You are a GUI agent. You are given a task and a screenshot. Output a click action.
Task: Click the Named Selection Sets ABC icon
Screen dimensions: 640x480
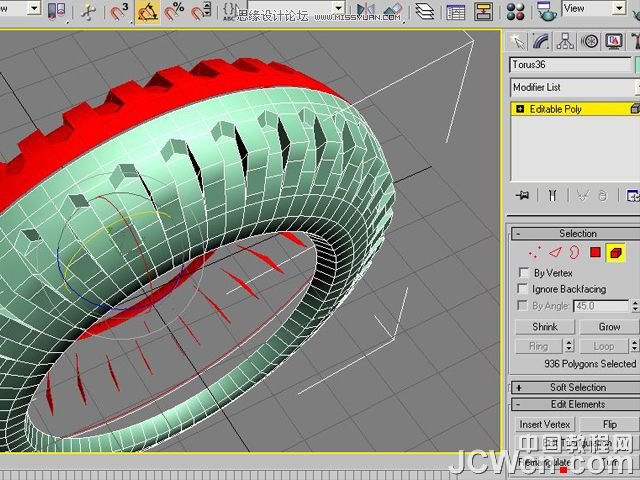[229, 12]
